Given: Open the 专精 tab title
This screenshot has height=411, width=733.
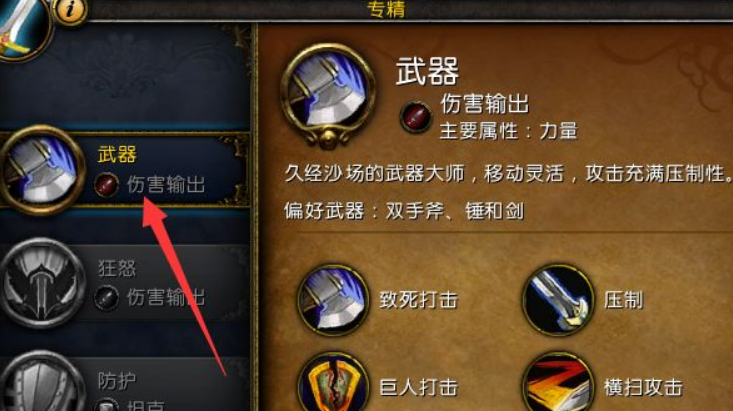Looking at the screenshot, I should click(x=386, y=9).
